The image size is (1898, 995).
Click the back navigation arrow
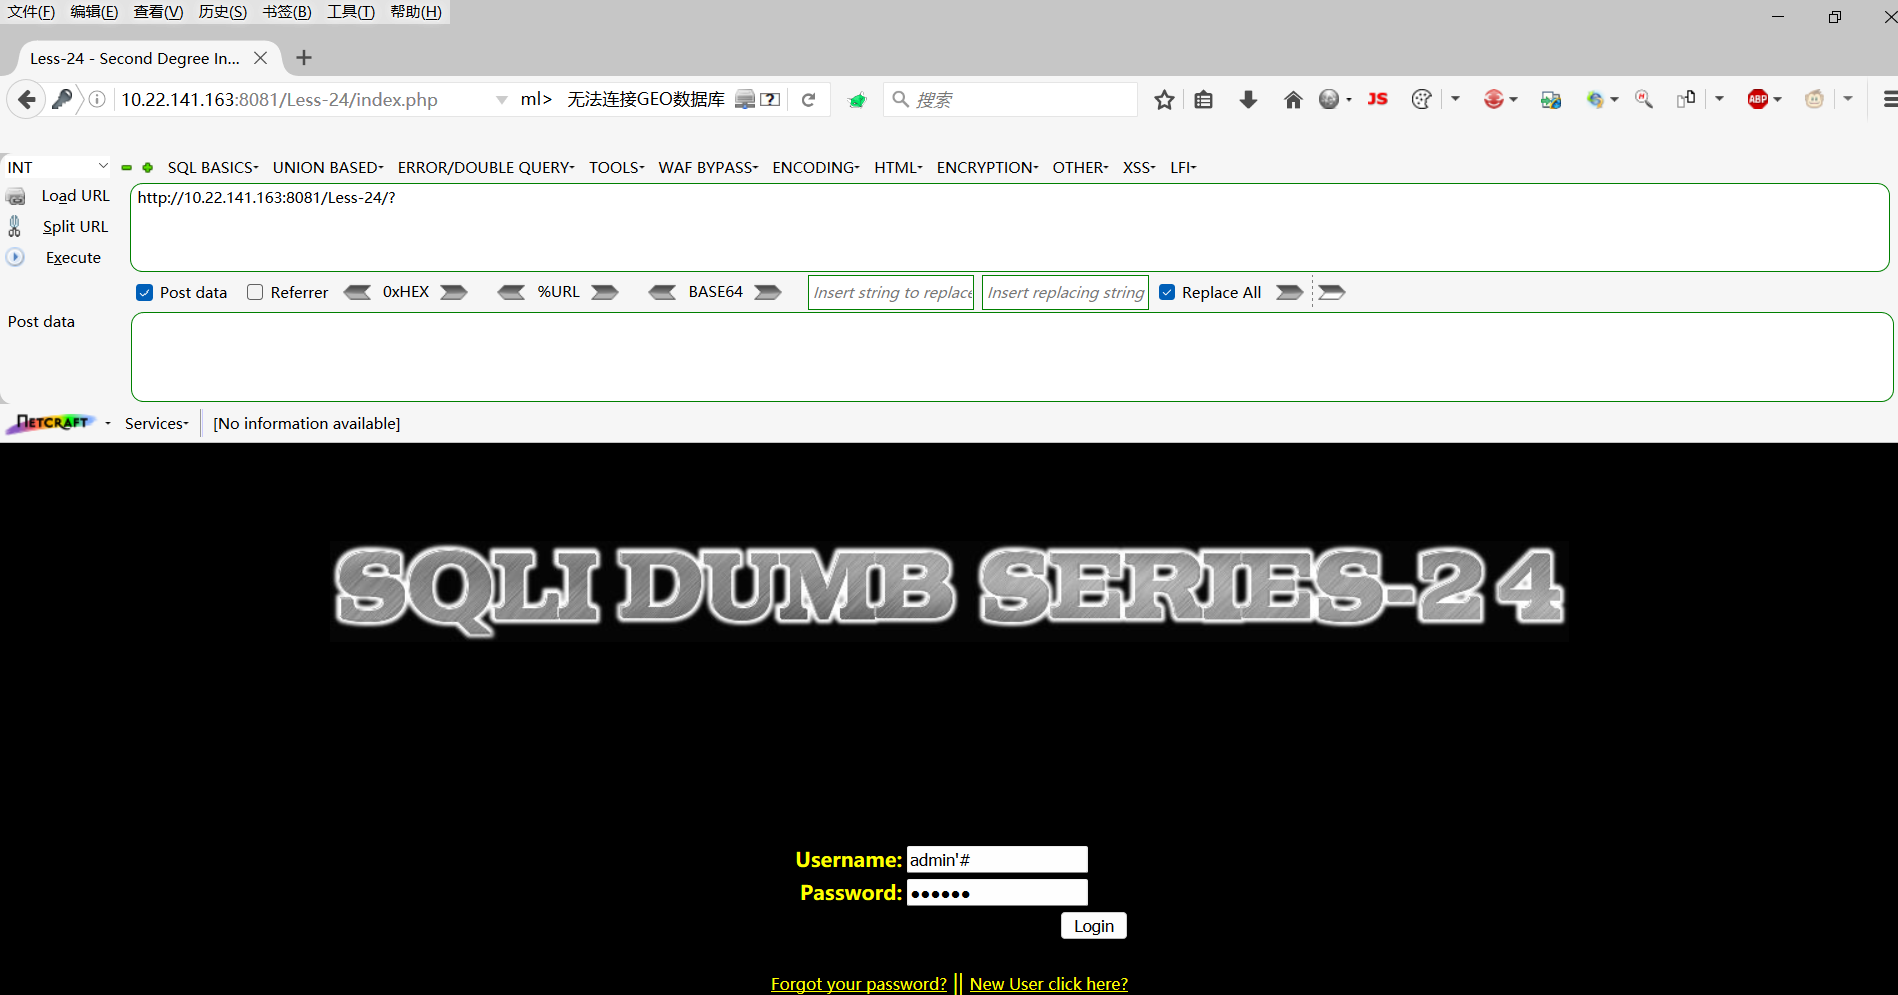(x=27, y=100)
